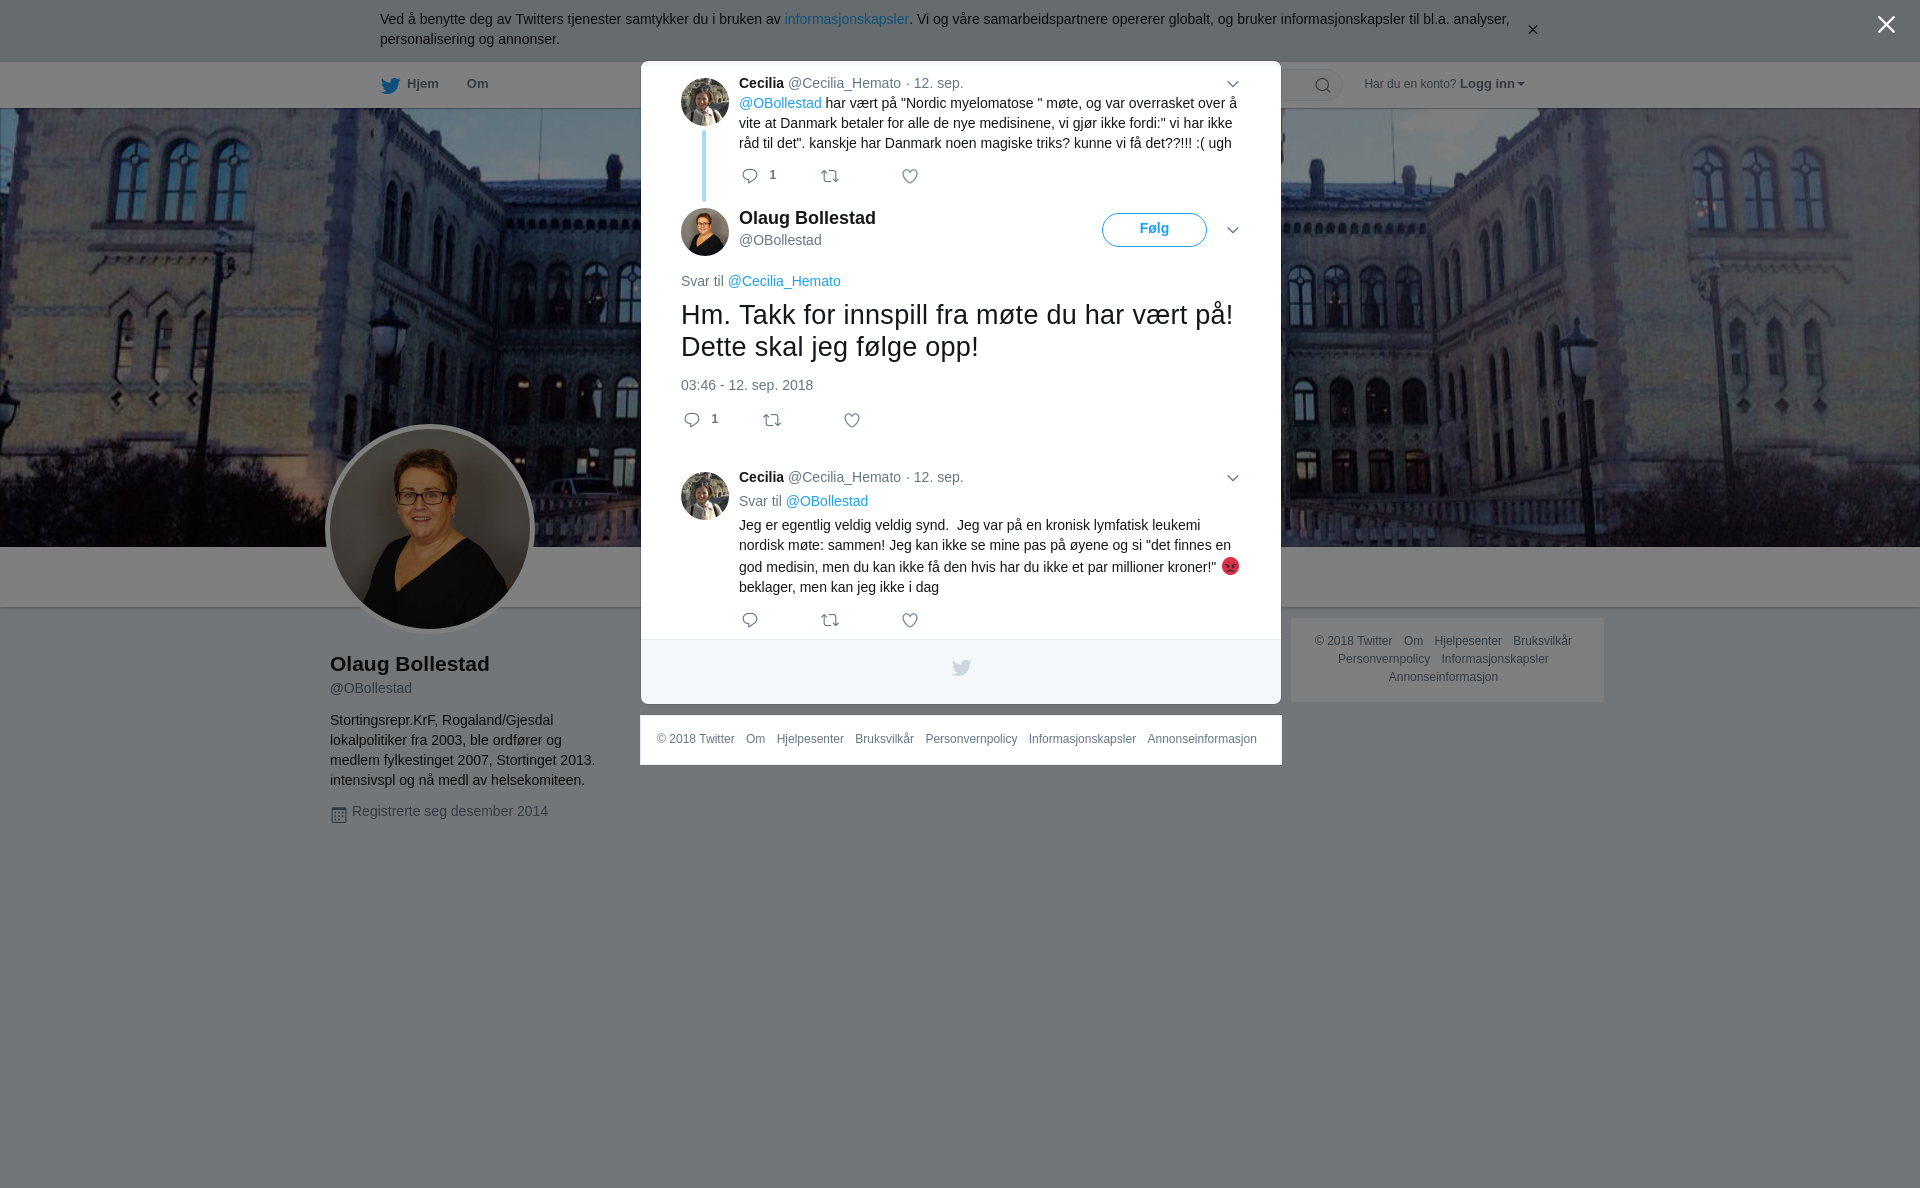Dismiss the cookie notice banner

point(1532,30)
